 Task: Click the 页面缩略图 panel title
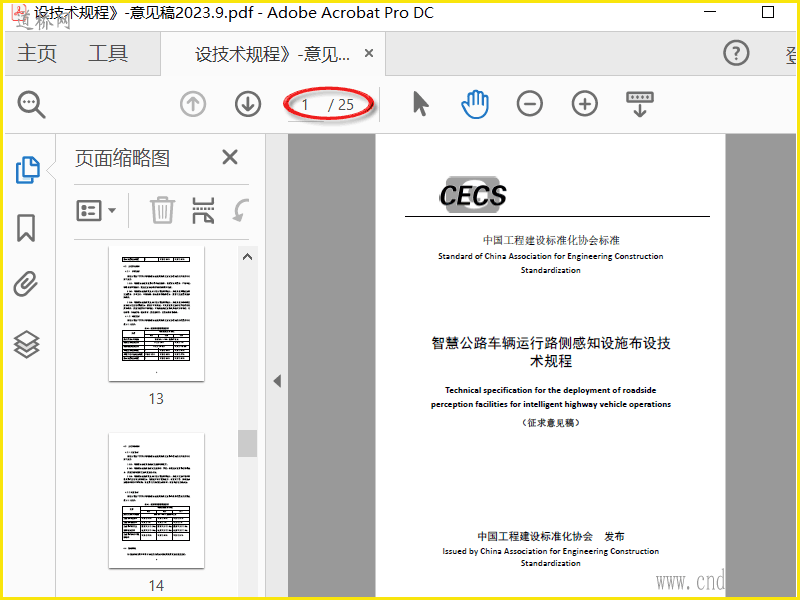pos(122,158)
